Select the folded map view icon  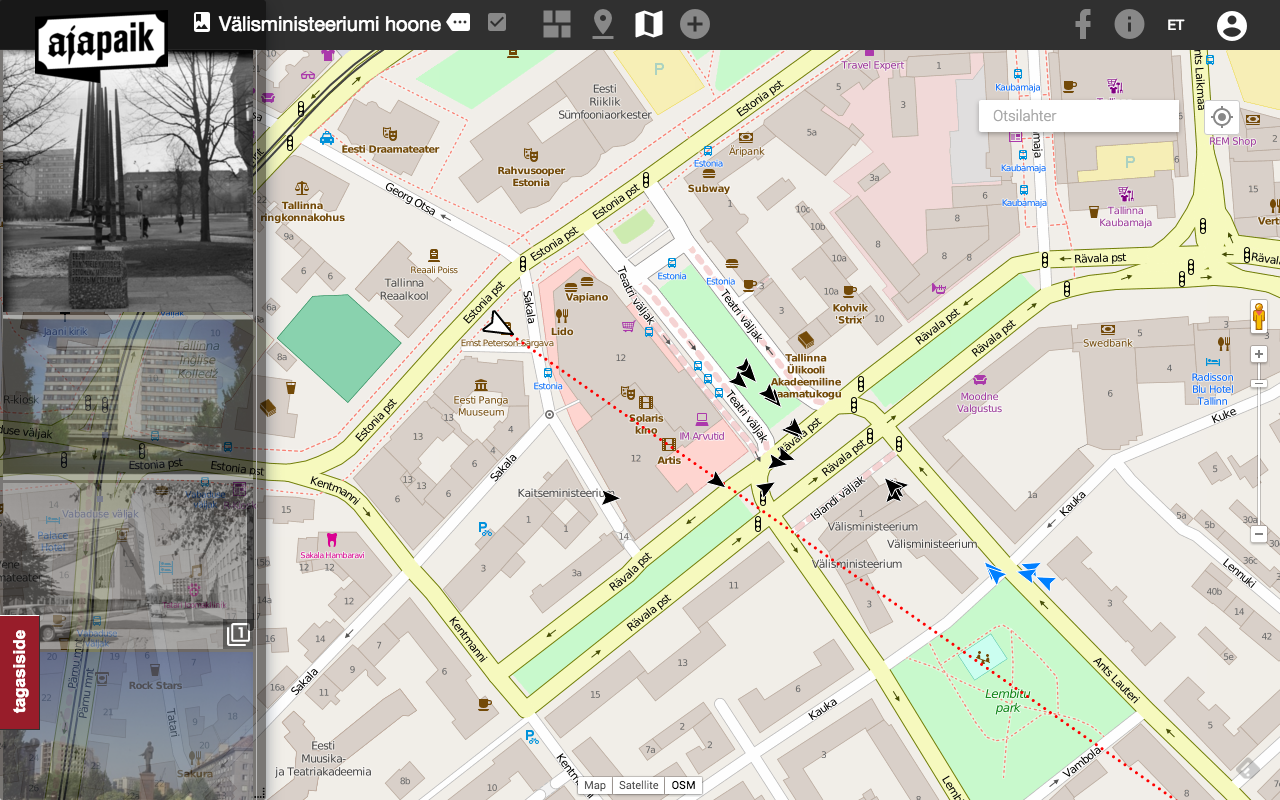click(649, 24)
